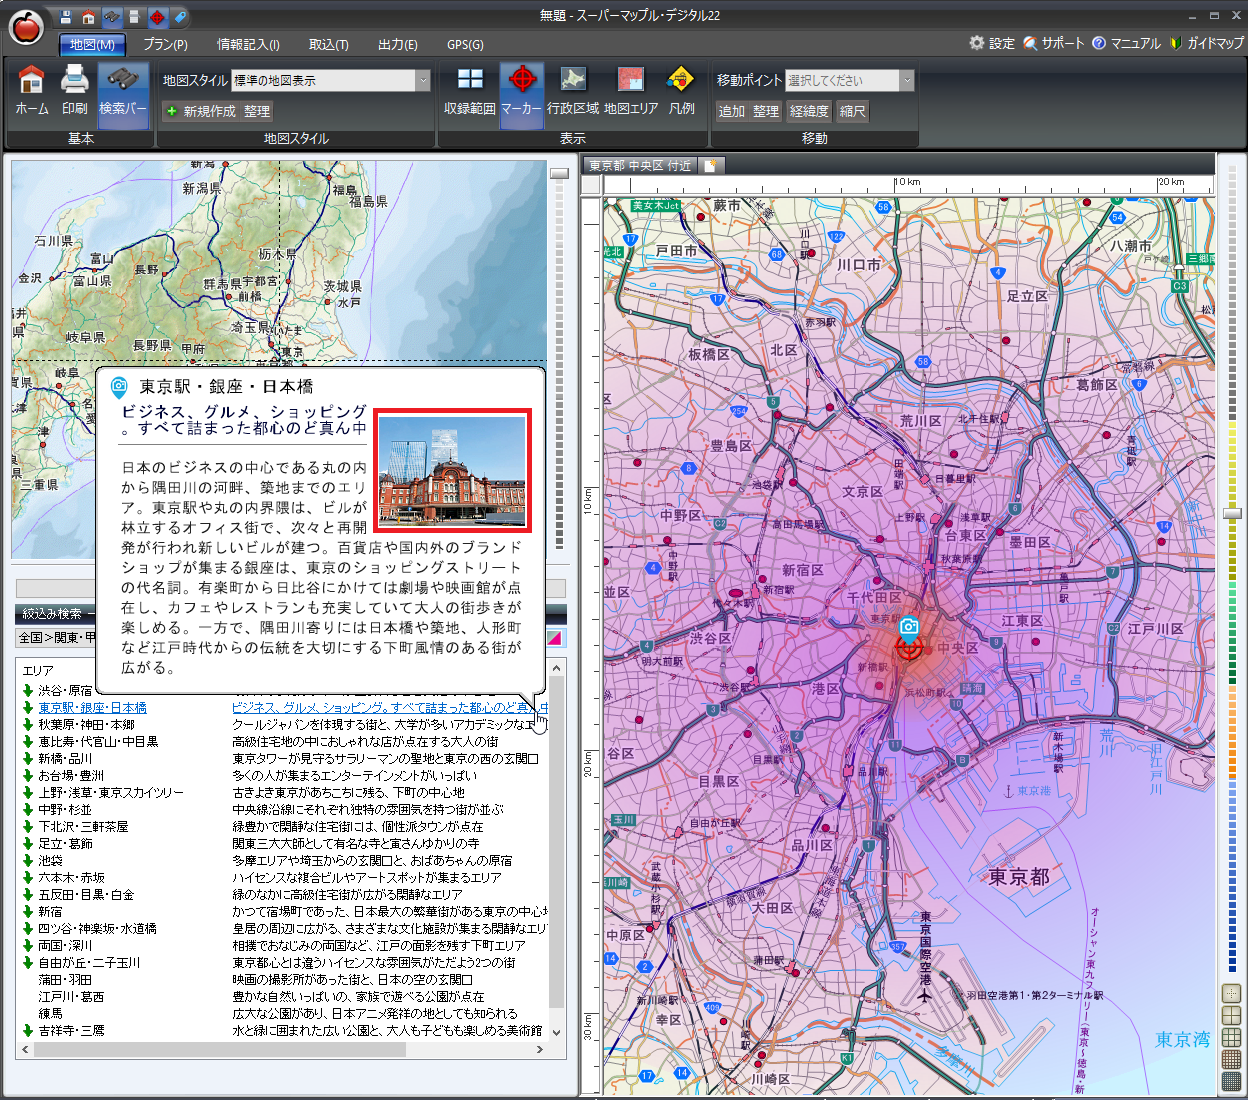The width and height of the screenshot is (1248, 1100).
Task: Click the ホーム ribbon button
Action: (x=32, y=91)
